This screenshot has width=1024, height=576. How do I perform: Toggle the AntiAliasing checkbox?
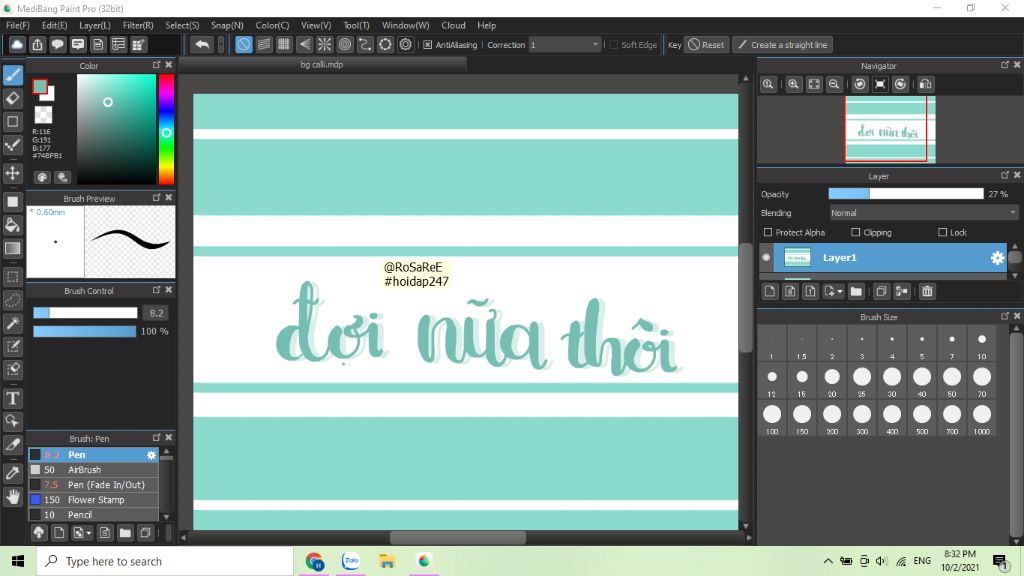(x=428, y=45)
